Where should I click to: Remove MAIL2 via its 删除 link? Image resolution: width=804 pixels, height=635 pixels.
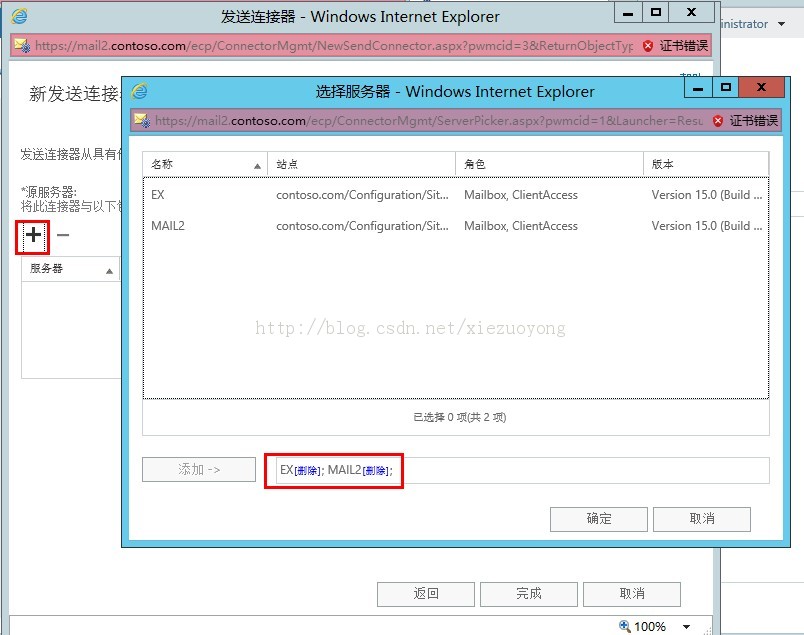(x=376, y=471)
